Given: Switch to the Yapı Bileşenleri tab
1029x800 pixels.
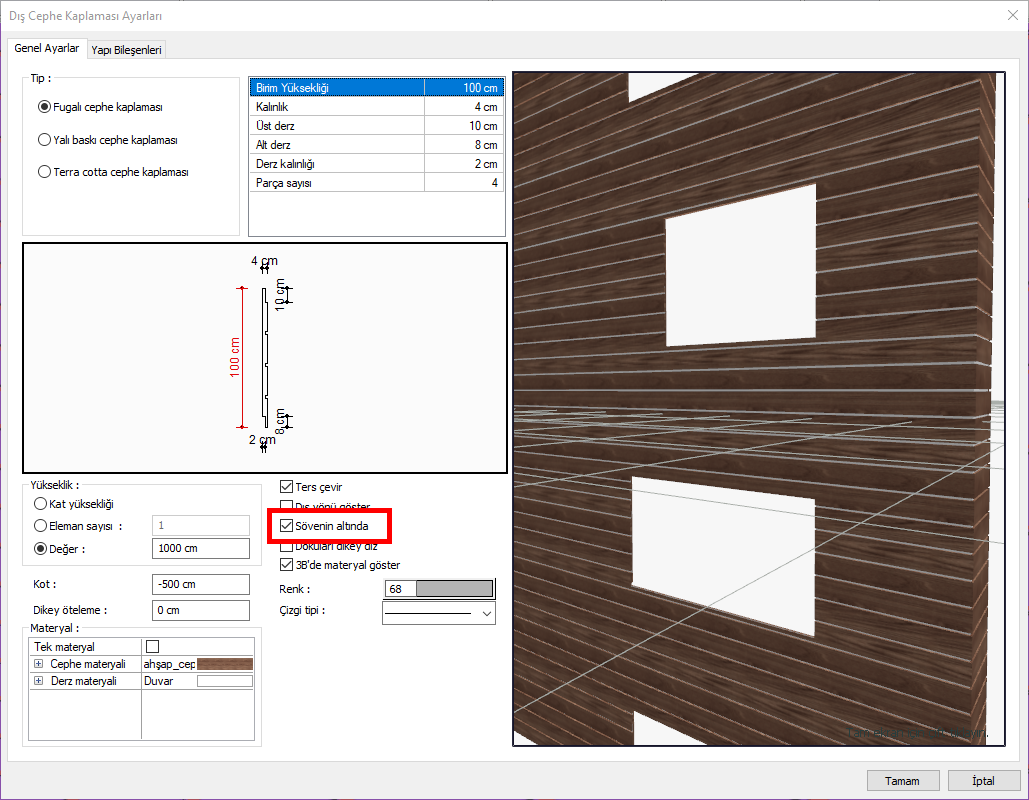Looking at the screenshot, I should click(x=126, y=49).
